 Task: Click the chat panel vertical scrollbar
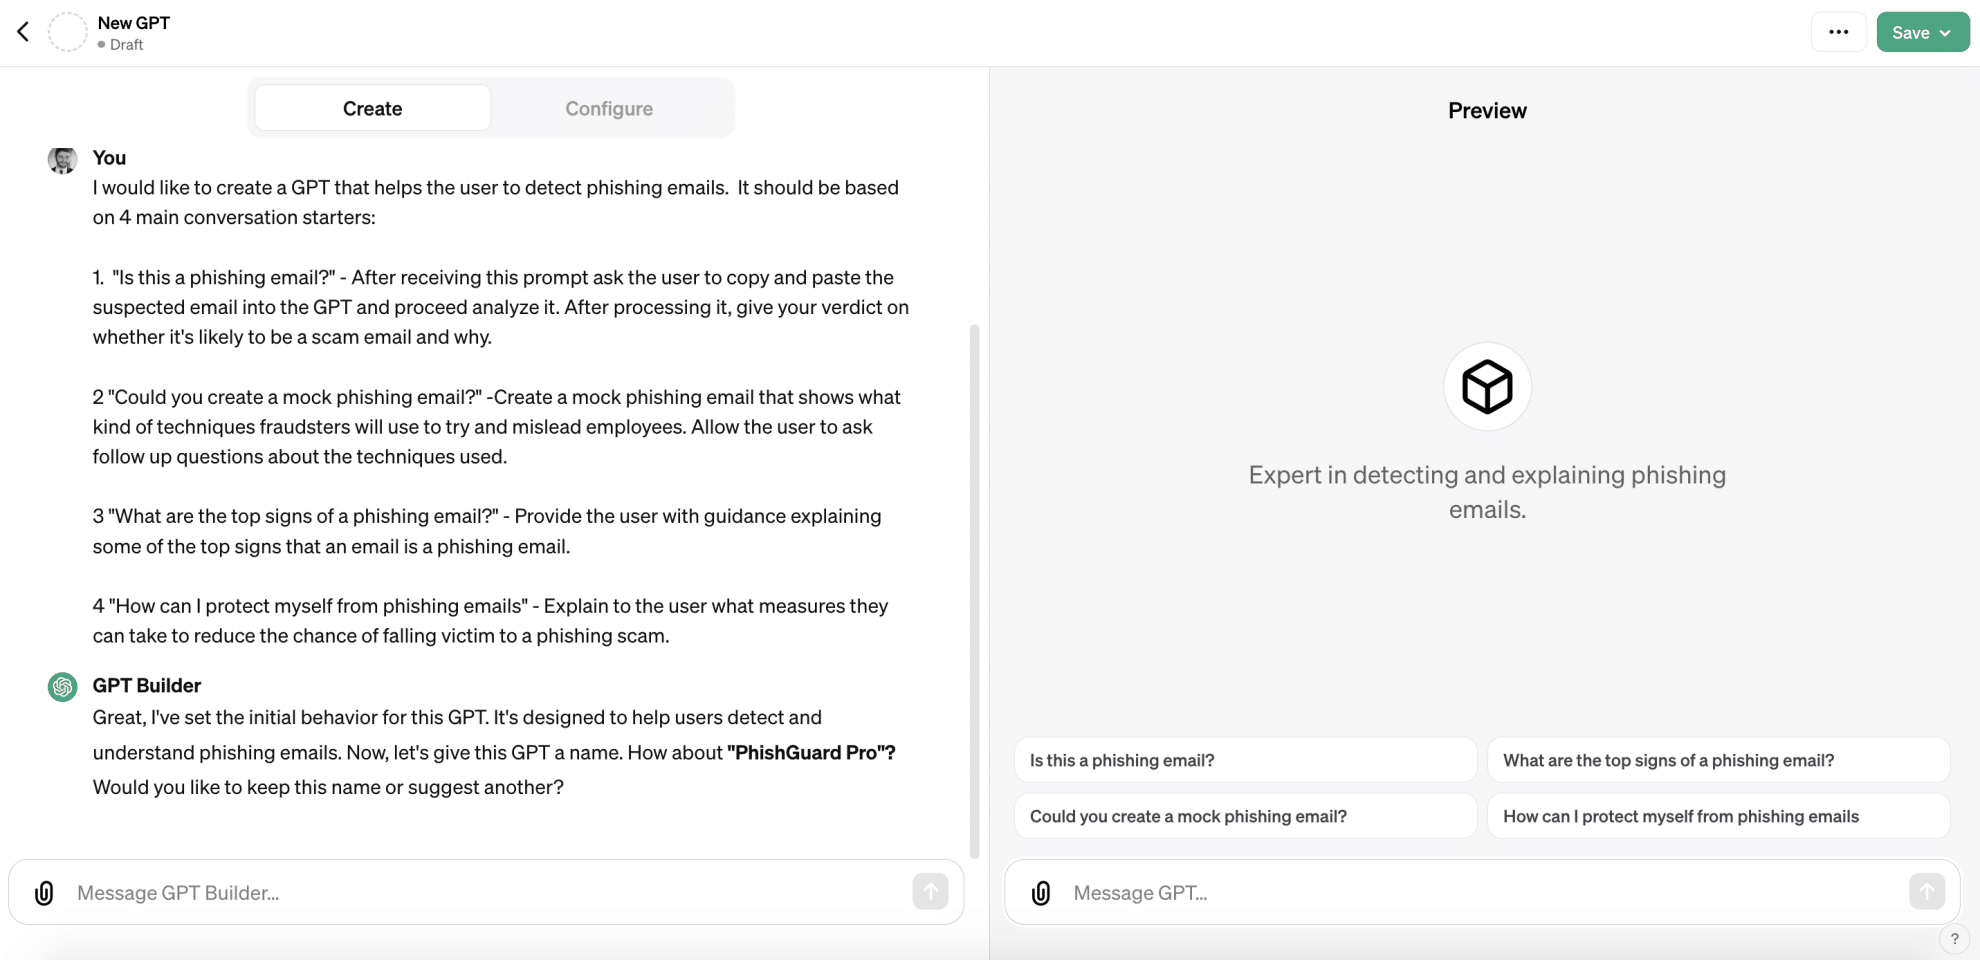pyautogui.click(x=974, y=590)
